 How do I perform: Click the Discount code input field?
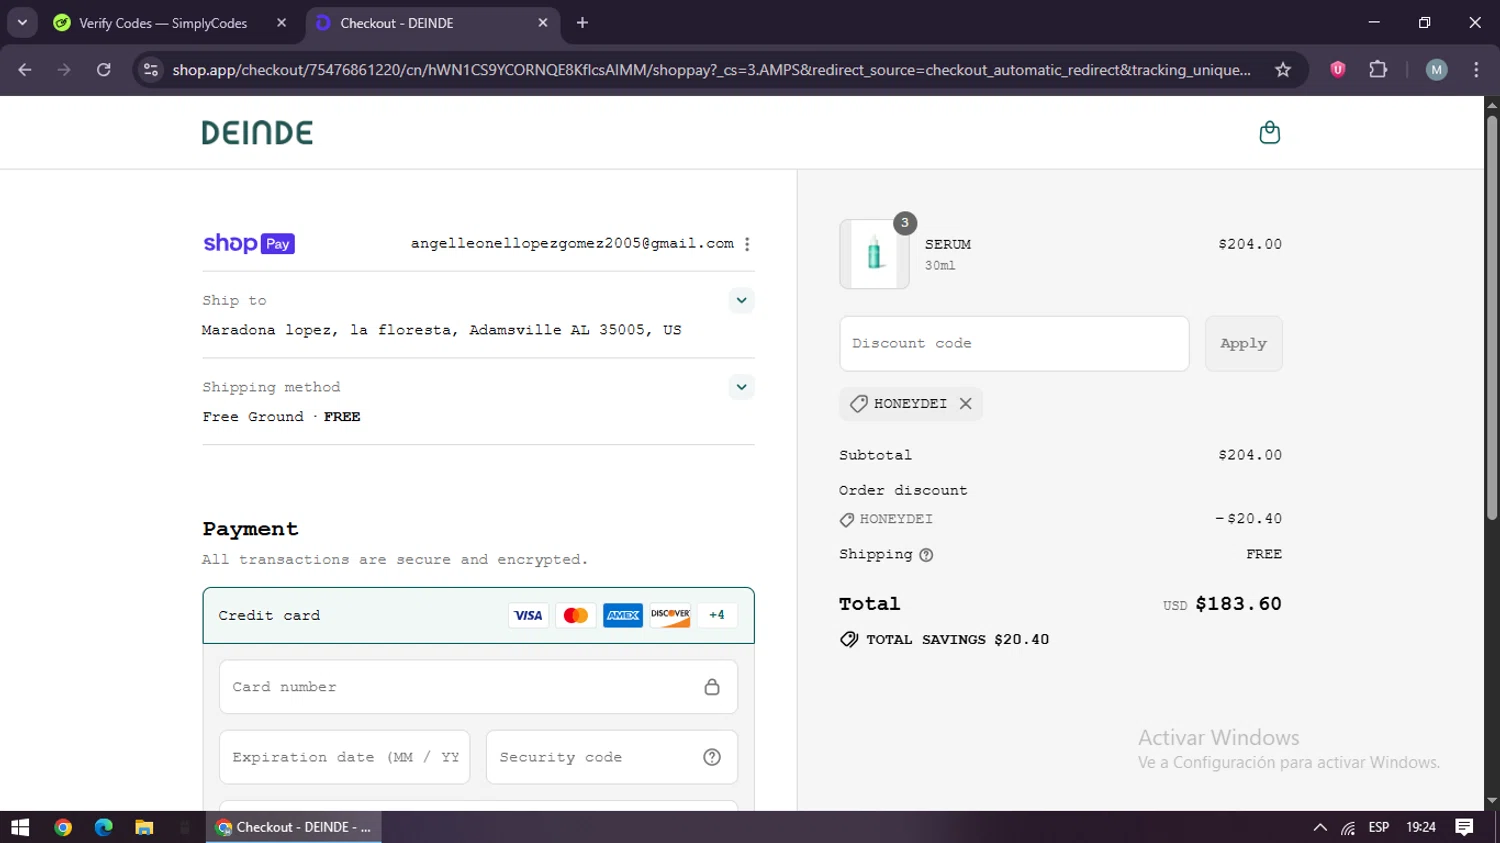point(1014,344)
